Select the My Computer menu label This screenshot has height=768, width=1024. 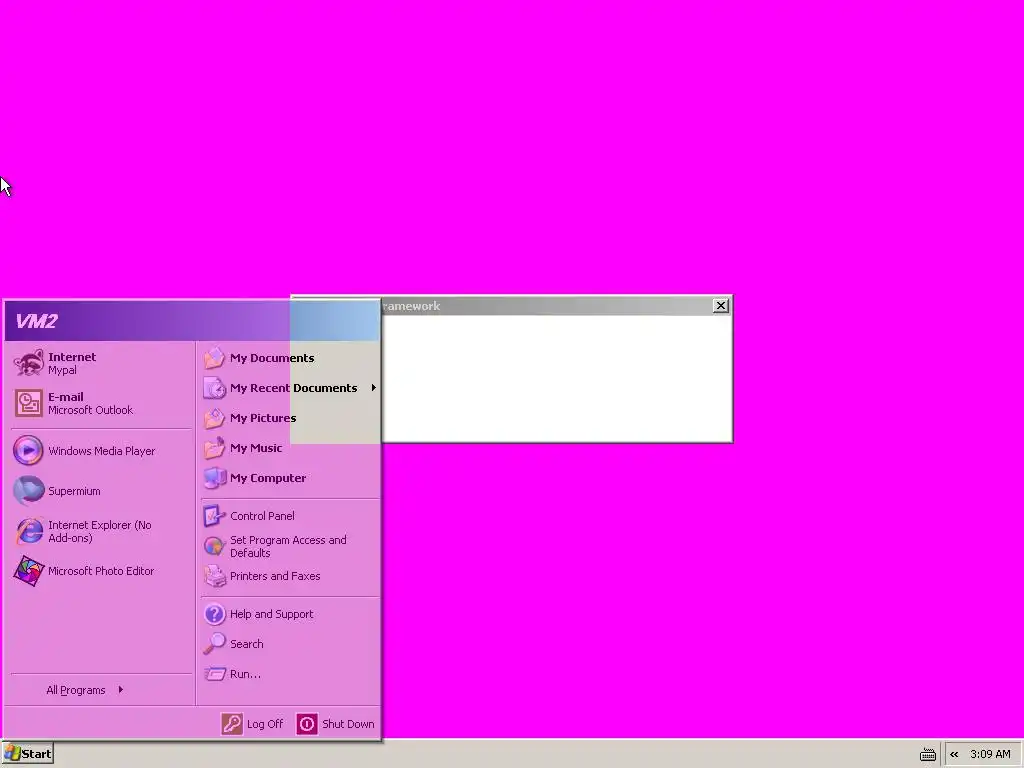click(268, 478)
